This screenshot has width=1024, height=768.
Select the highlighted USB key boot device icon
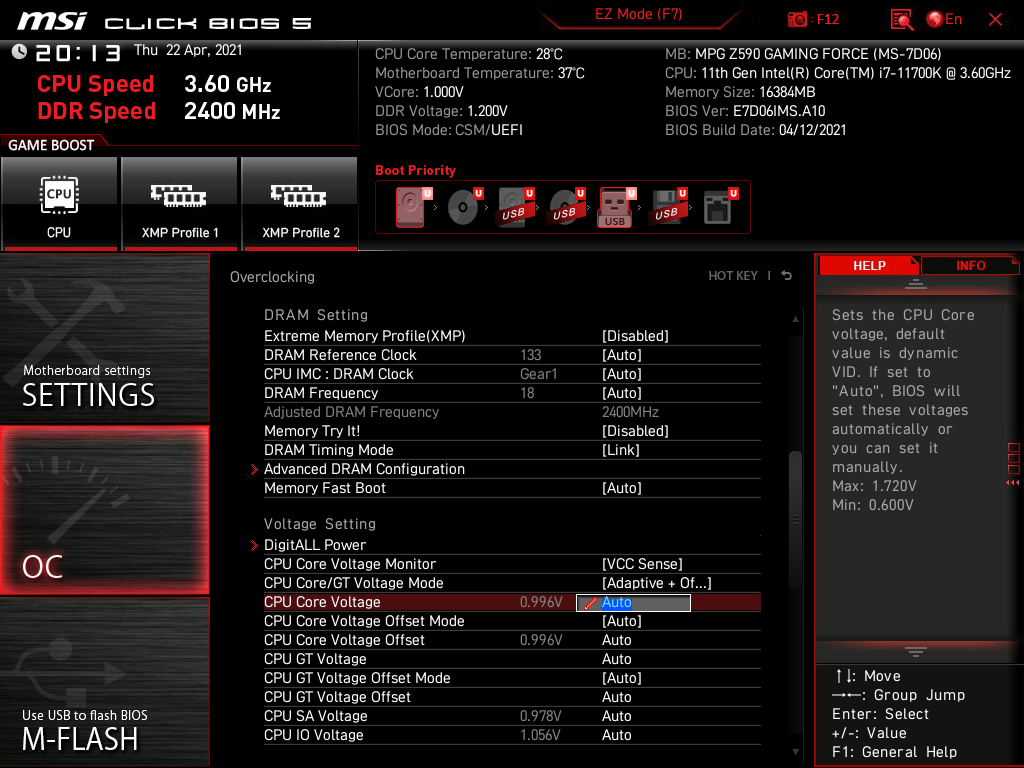pyautogui.click(x=617, y=207)
